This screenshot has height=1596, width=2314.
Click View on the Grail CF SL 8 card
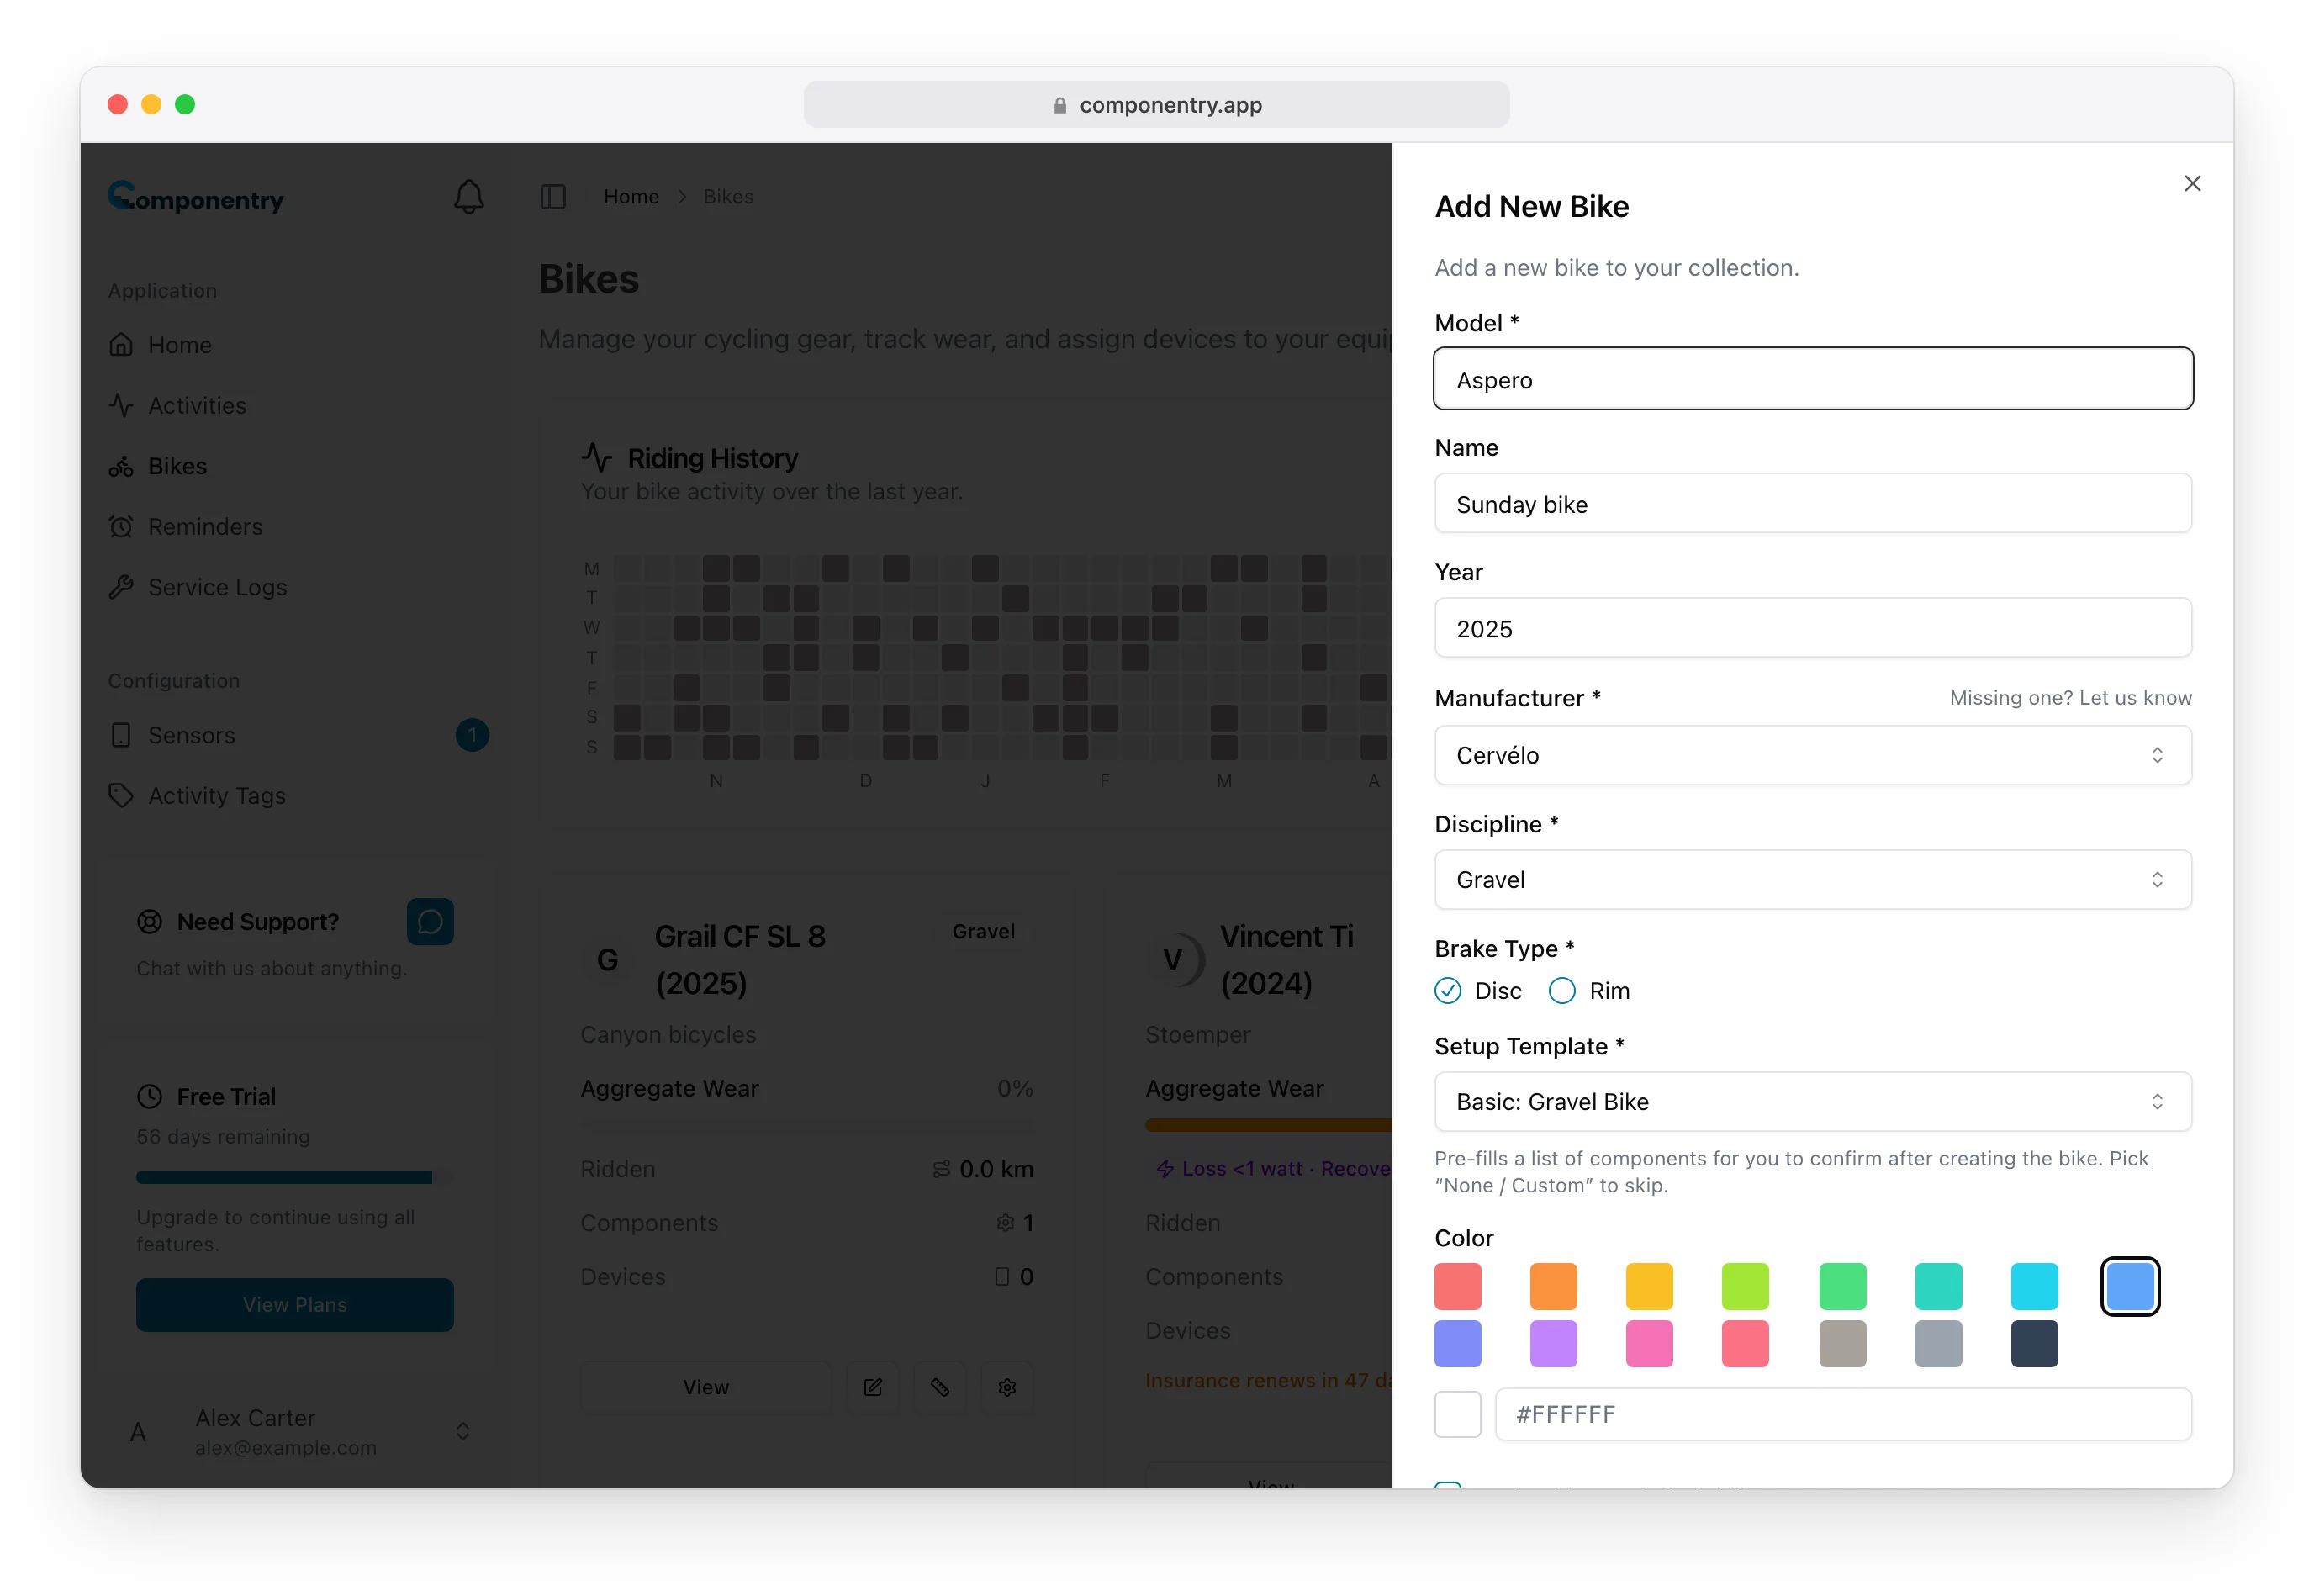706,1387
